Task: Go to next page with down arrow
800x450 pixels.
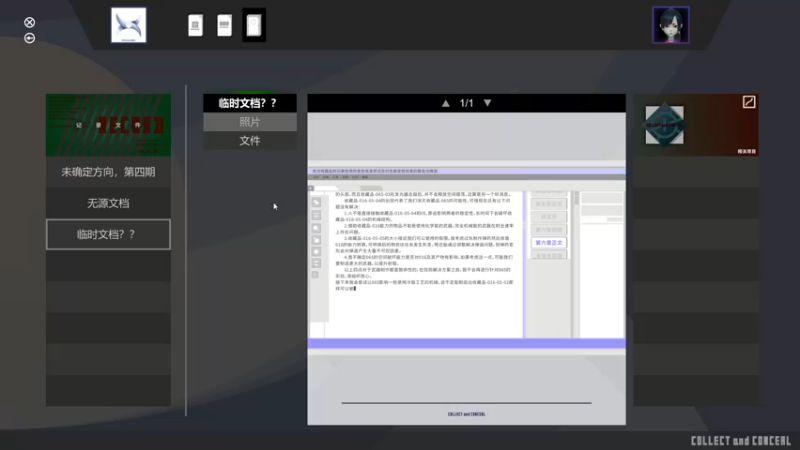Action: coord(487,103)
